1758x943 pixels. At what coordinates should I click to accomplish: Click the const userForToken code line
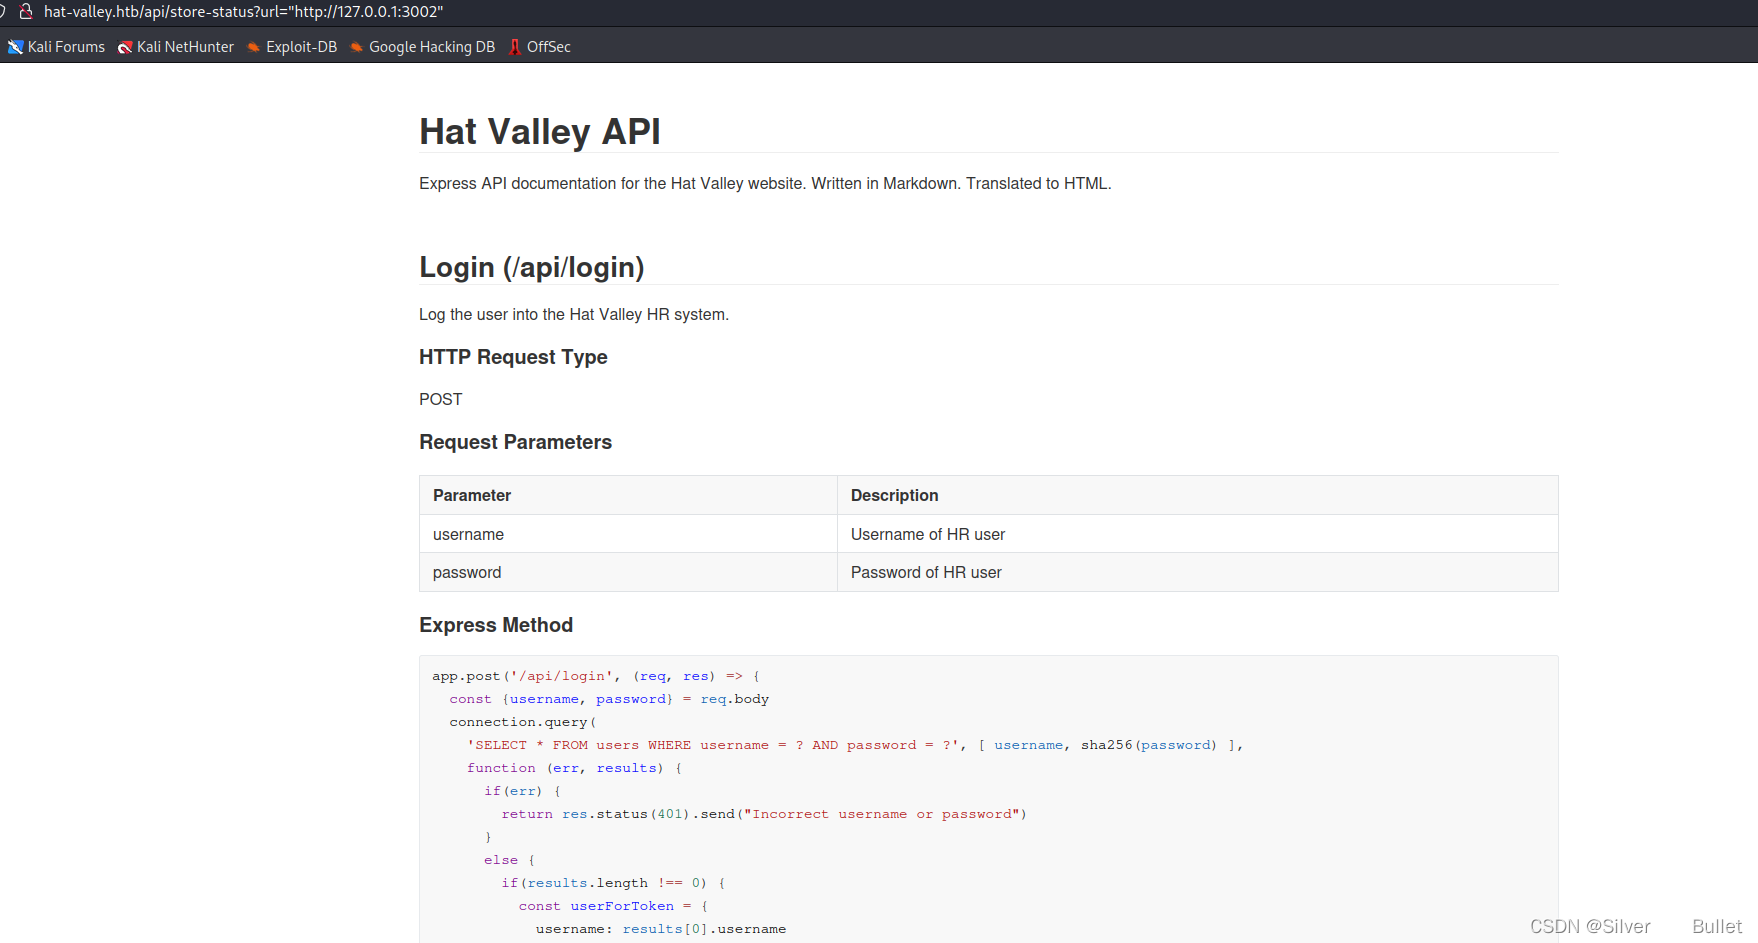[x=613, y=906]
